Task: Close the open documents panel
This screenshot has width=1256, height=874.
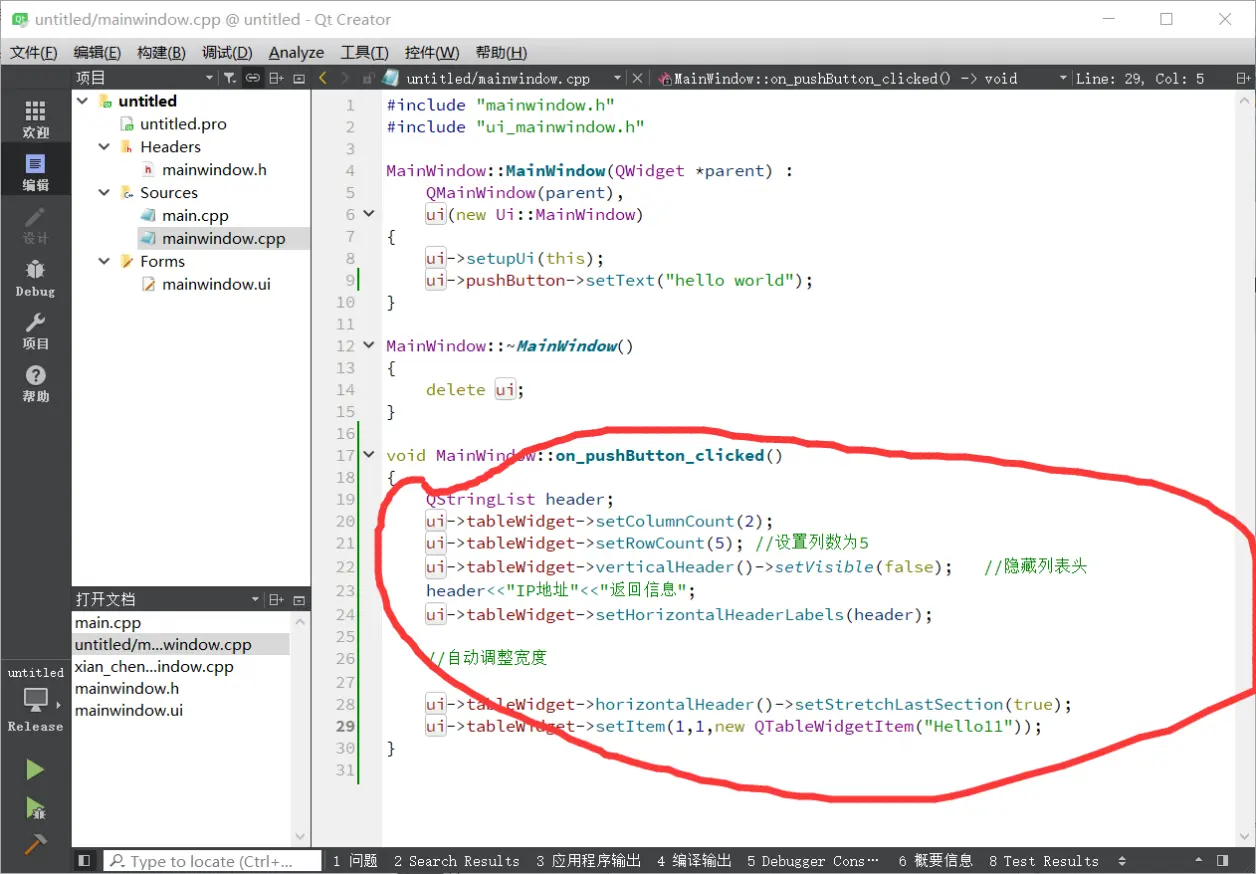Action: coord(298,600)
